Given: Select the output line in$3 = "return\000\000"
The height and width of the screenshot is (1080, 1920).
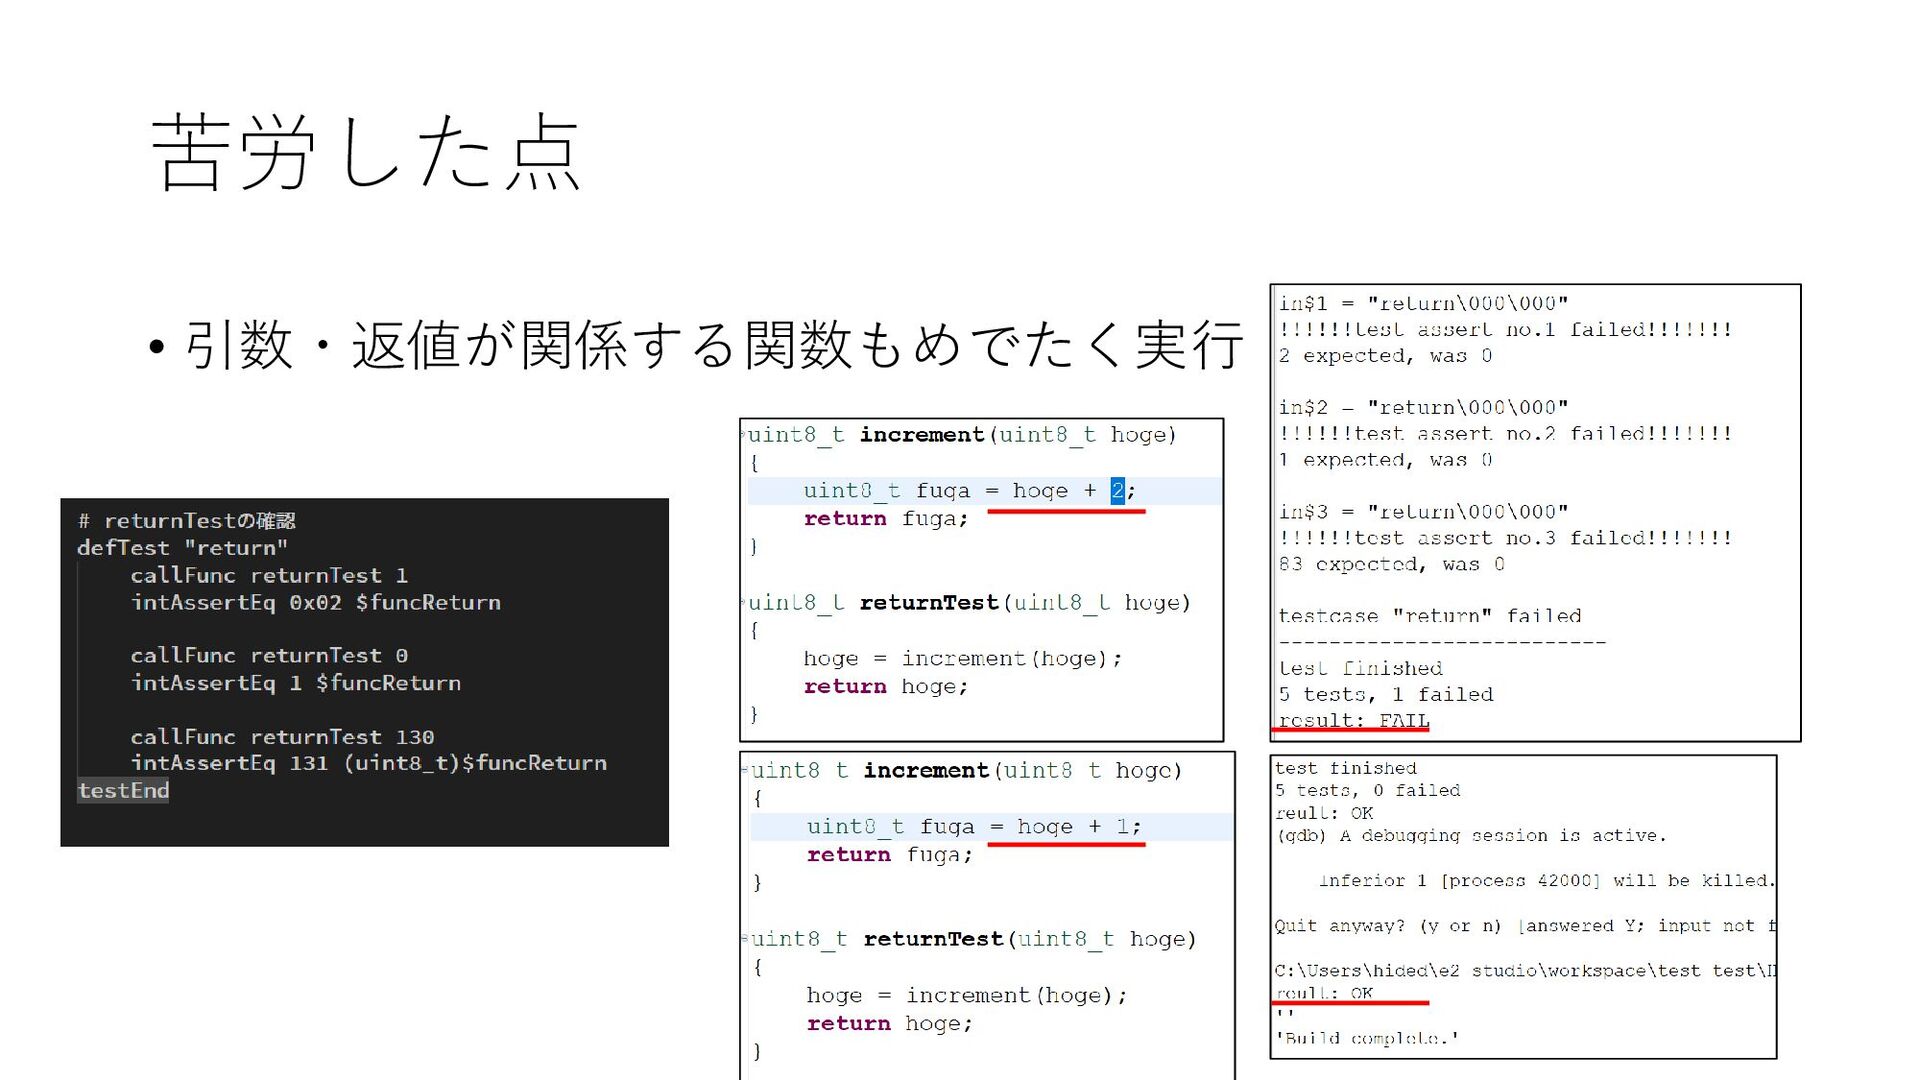Looking at the screenshot, I should 1424,511.
